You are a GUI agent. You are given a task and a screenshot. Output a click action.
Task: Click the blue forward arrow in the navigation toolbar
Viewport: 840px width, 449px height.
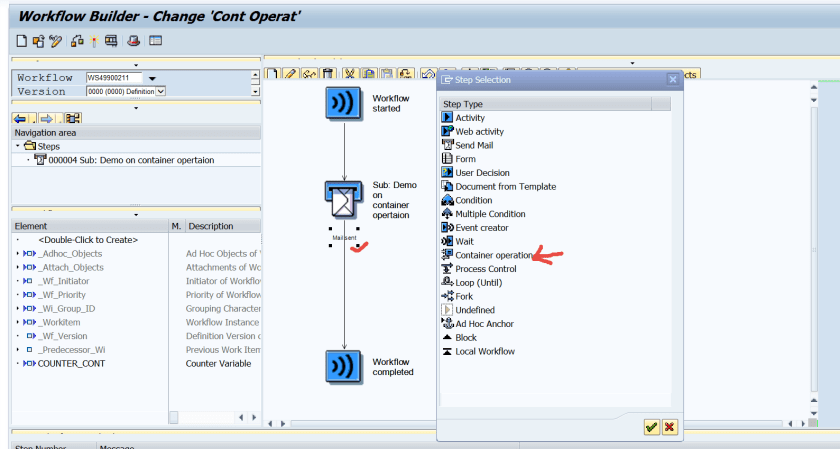pyautogui.click(x=47, y=118)
